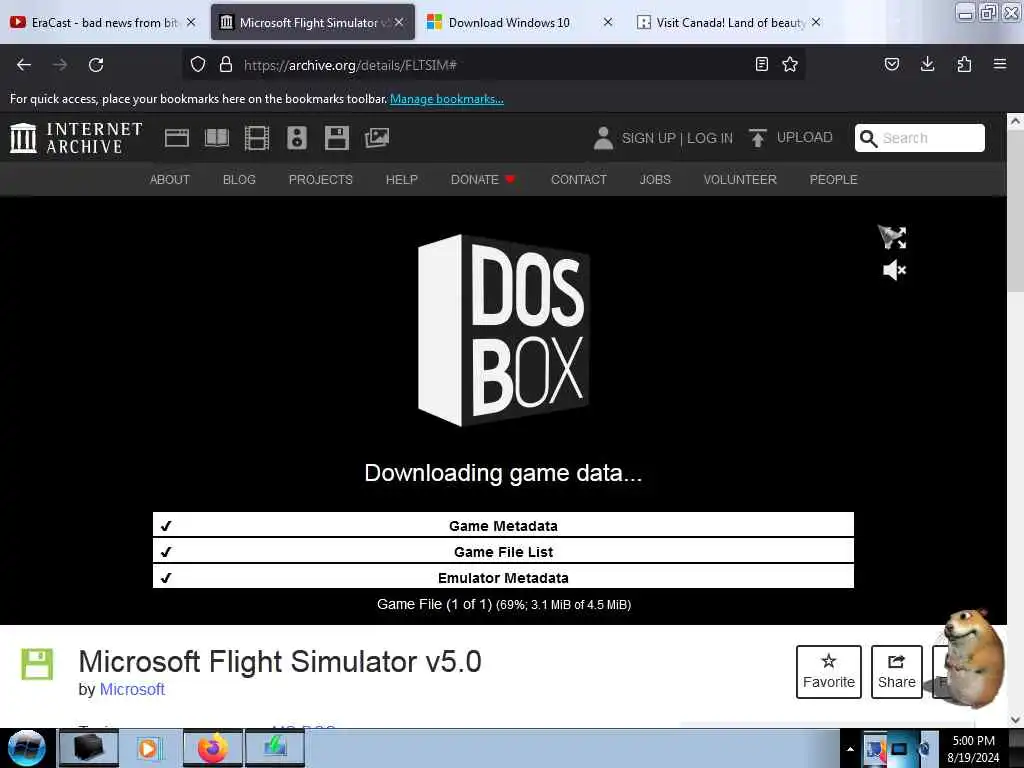Open the Audio speaker icon
The image size is (1024, 768).
click(x=296, y=138)
